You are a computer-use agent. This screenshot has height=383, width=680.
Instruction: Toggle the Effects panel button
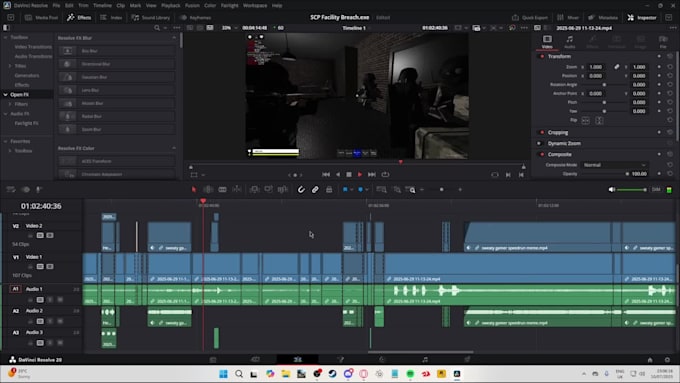(x=79, y=17)
